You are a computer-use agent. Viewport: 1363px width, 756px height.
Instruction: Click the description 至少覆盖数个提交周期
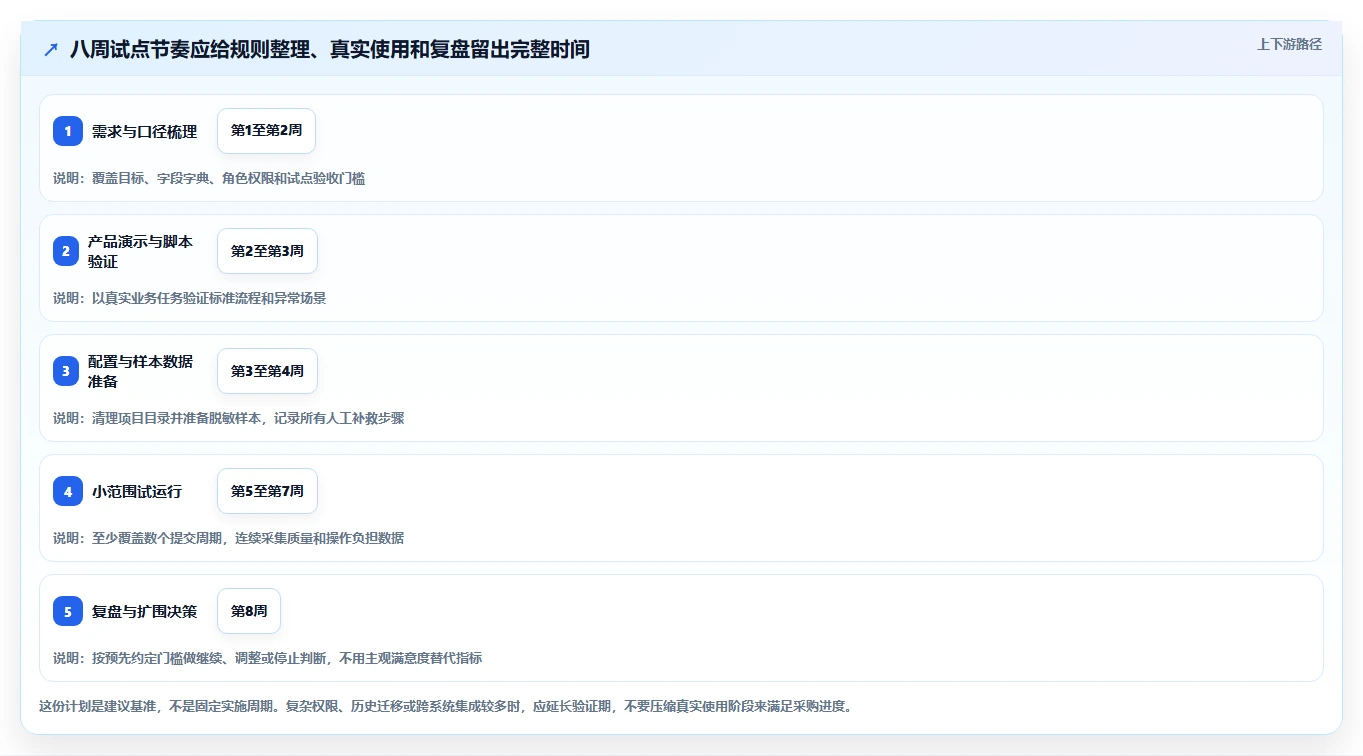coord(157,538)
